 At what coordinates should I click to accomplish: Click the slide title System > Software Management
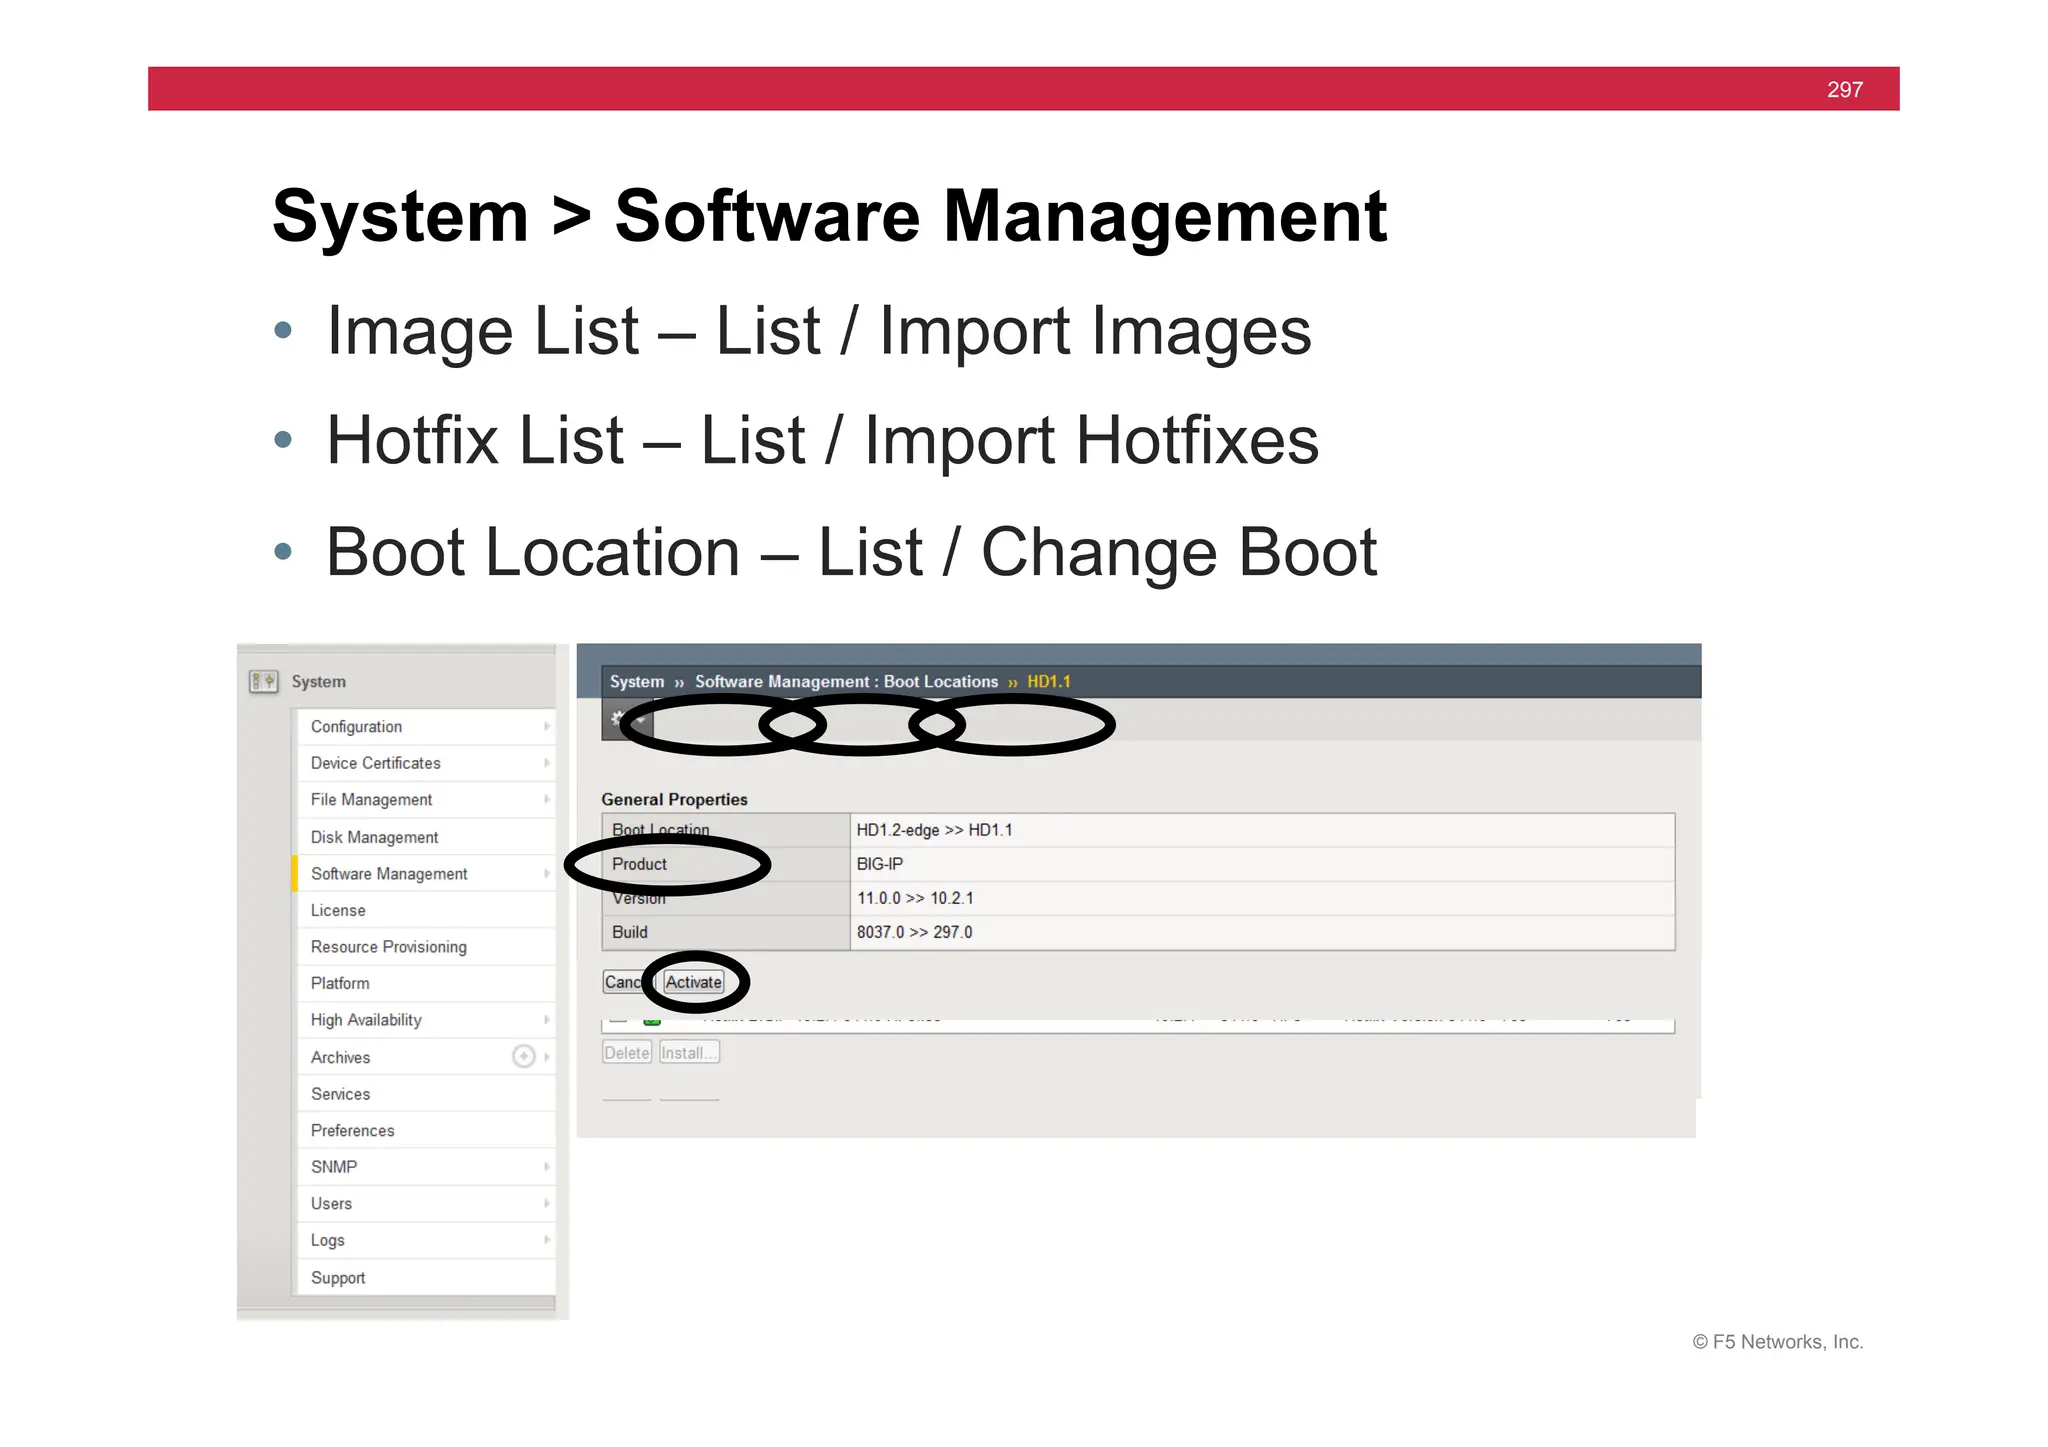tap(829, 215)
